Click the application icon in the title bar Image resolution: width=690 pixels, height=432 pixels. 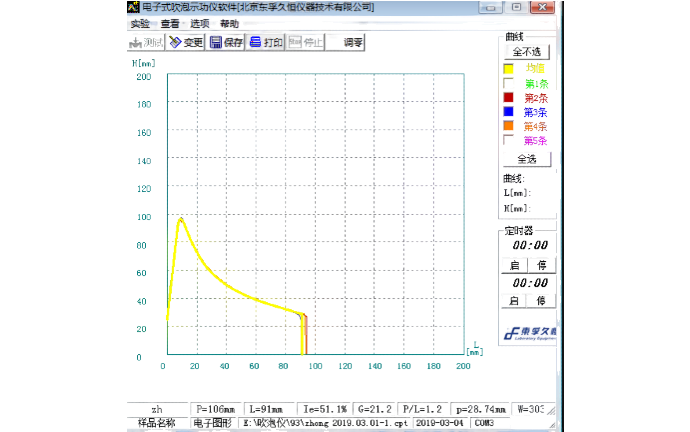[134, 7]
